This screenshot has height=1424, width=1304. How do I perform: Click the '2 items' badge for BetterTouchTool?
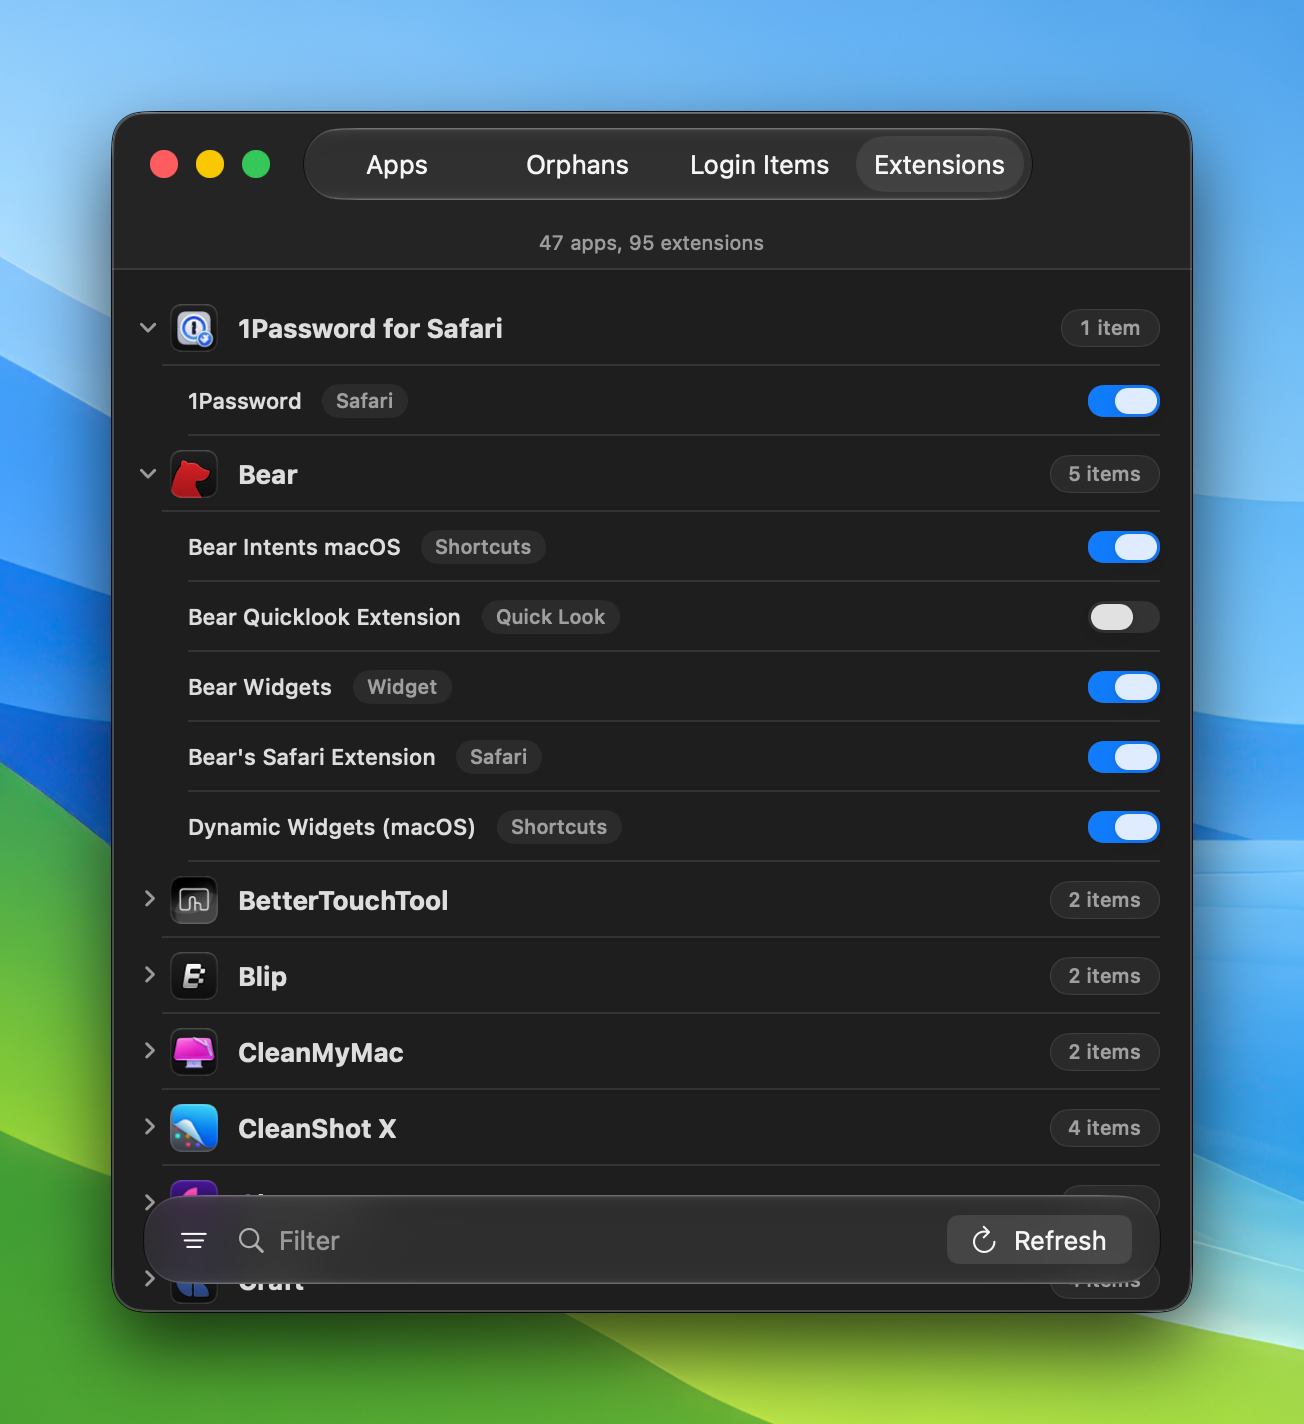pos(1105,900)
